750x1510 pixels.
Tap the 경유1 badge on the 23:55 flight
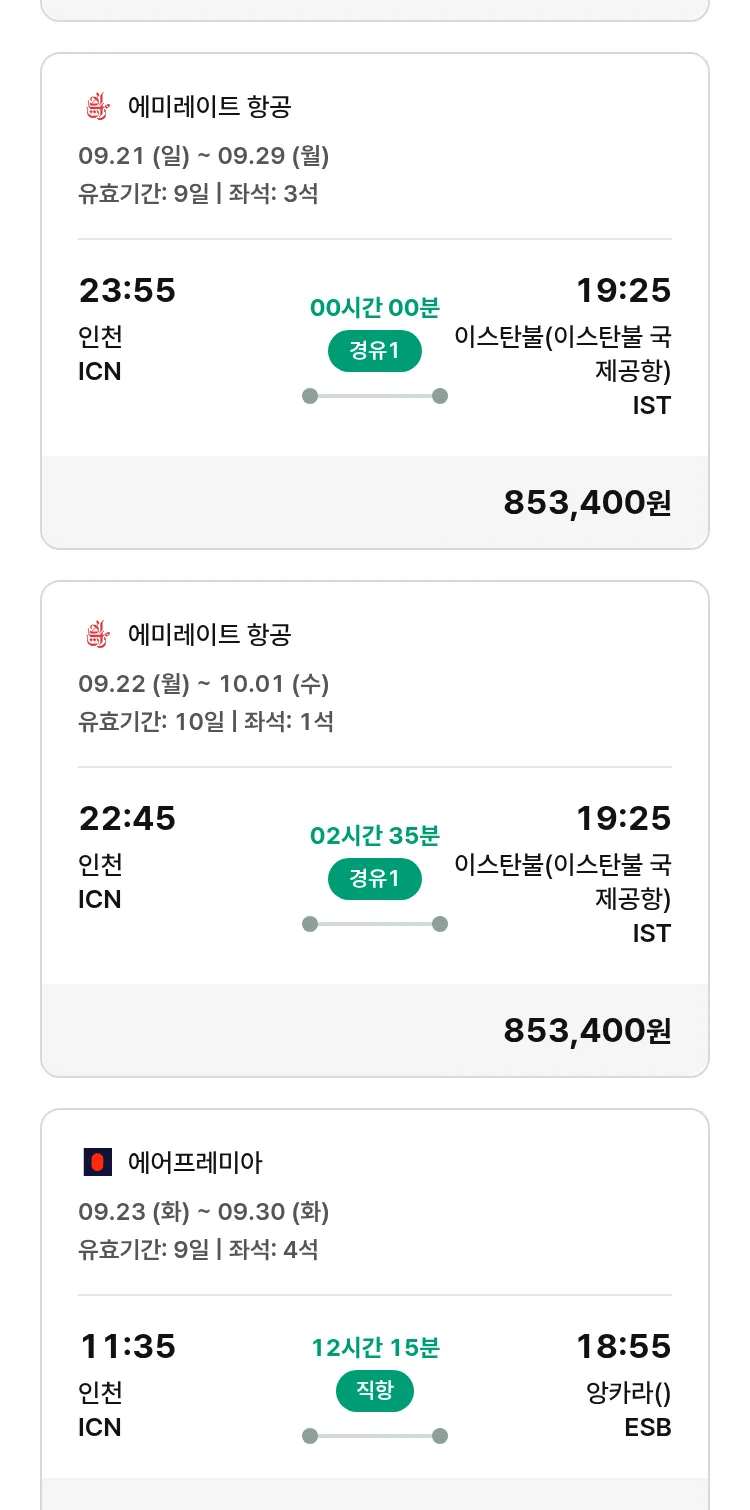(375, 351)
